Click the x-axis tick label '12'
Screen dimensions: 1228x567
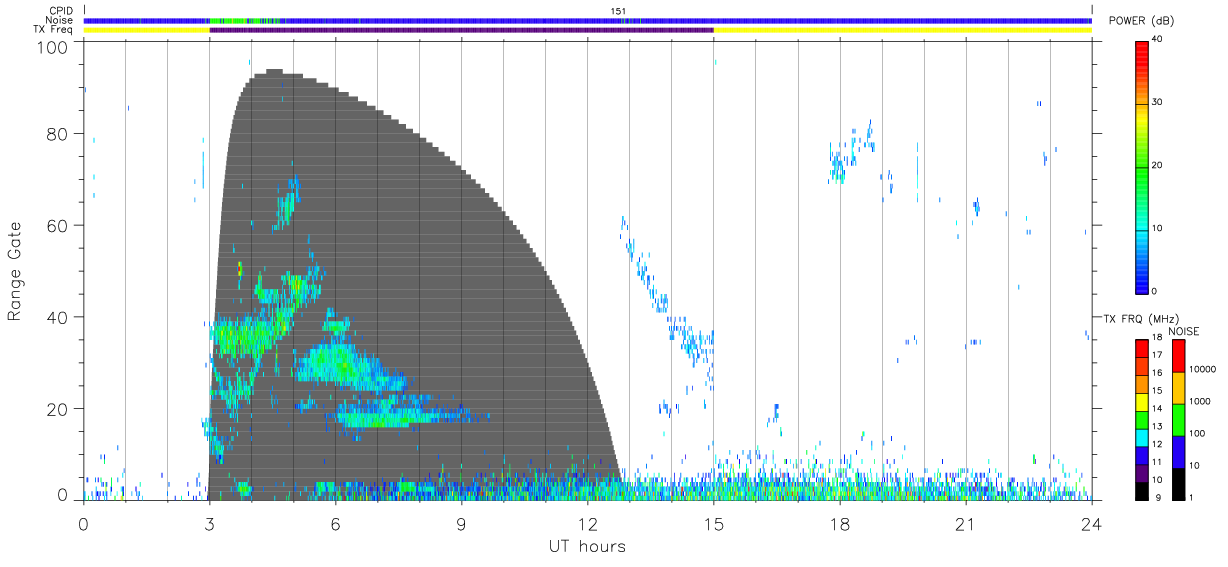(x=587, y=524)
